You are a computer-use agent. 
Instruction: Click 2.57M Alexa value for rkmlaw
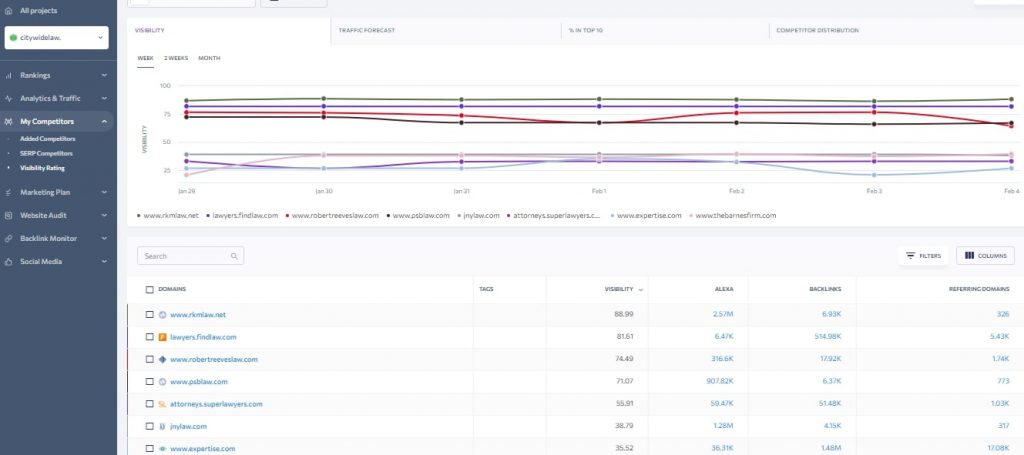tap(723, 315)
